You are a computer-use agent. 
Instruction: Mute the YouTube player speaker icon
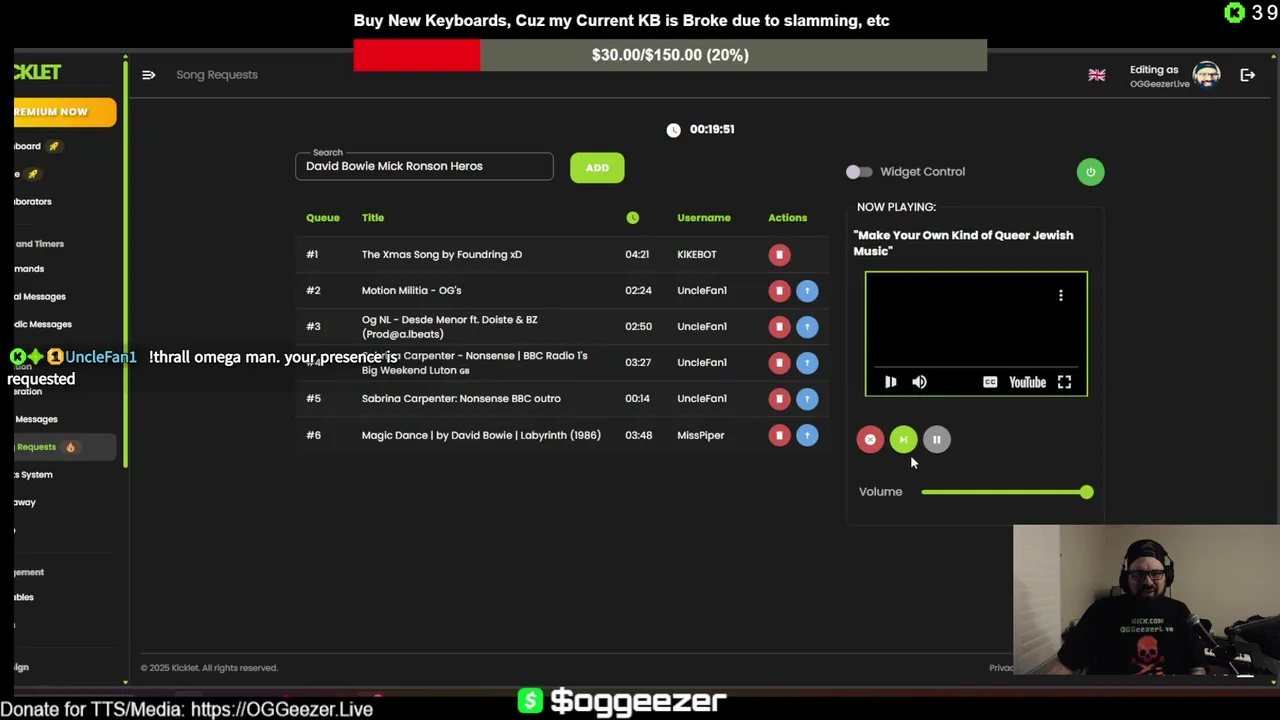919,382
